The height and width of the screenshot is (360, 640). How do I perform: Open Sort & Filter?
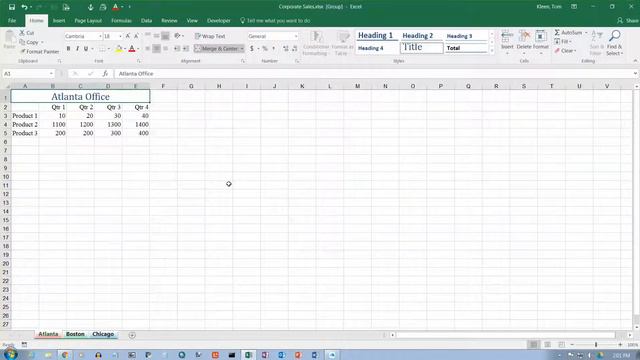coord(596,43)
